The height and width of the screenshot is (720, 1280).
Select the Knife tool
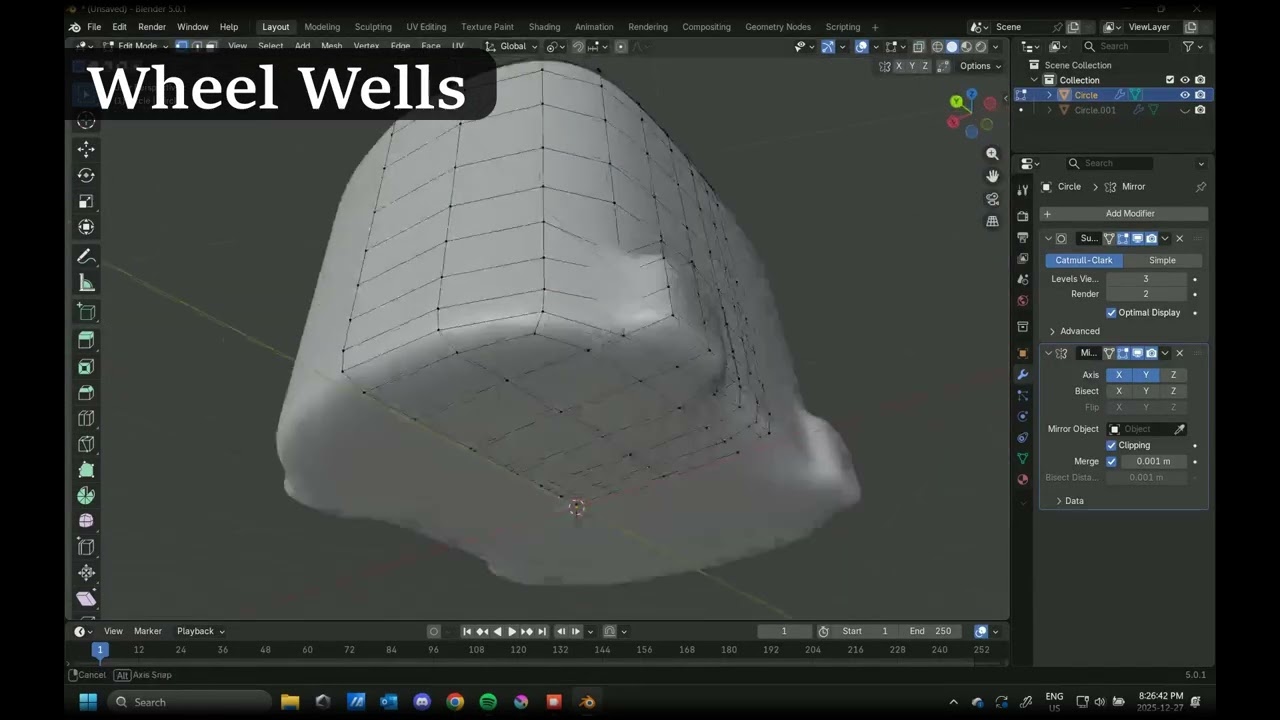tap(86, 444)
